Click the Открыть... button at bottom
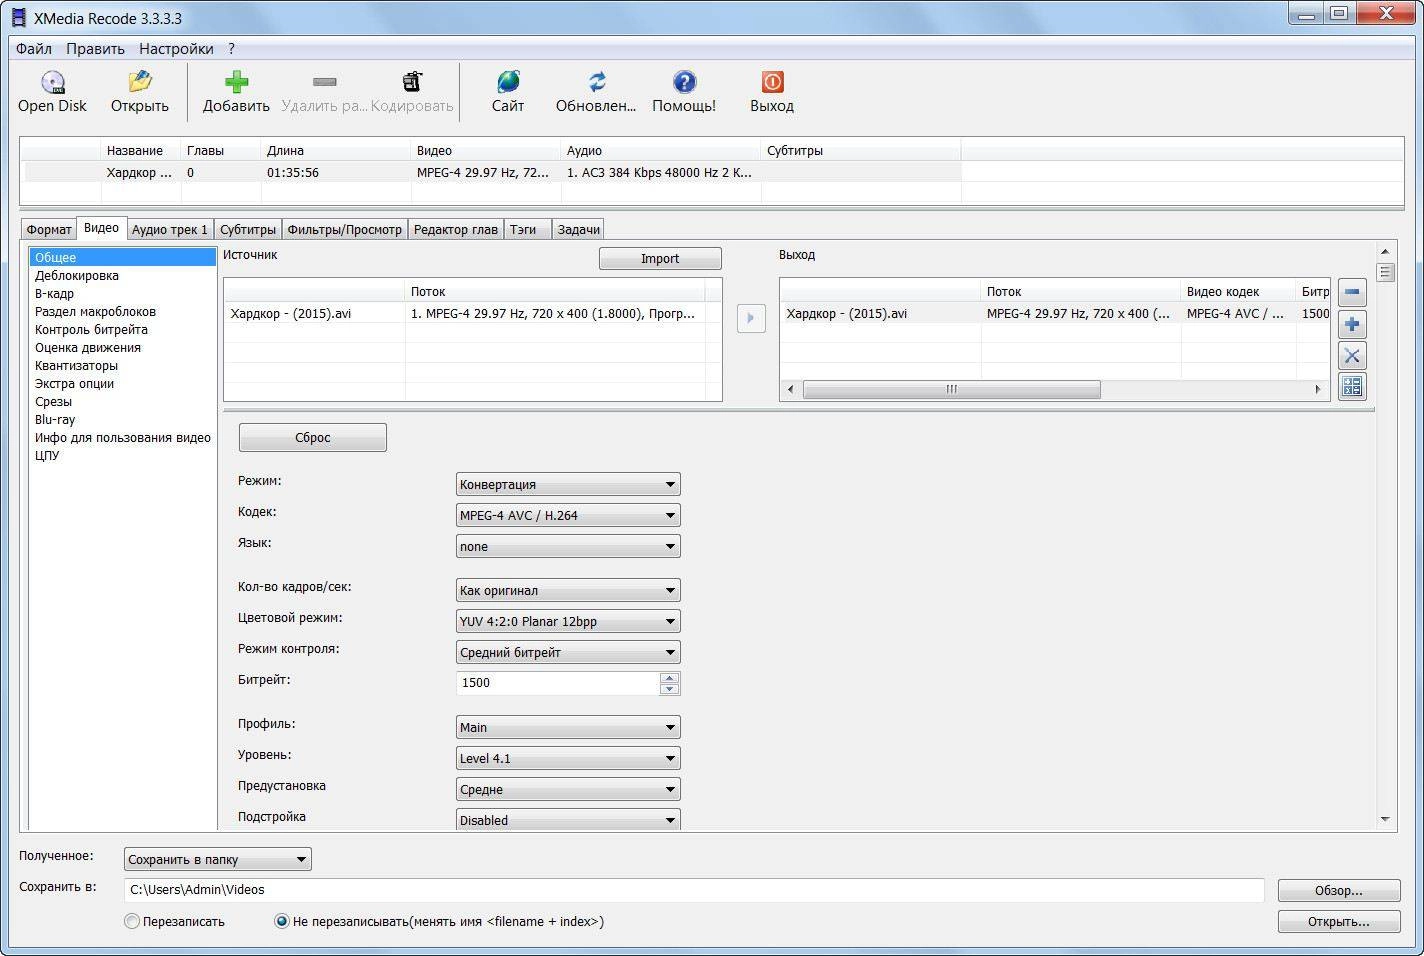1424x956 pixels. [1339, 921]
